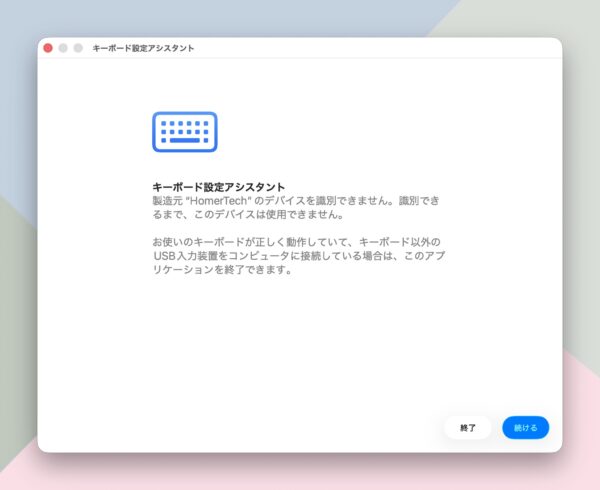Screen dimensions: 600x490
Task: Click the grayed-out minimize button
Action: point(63,48)
